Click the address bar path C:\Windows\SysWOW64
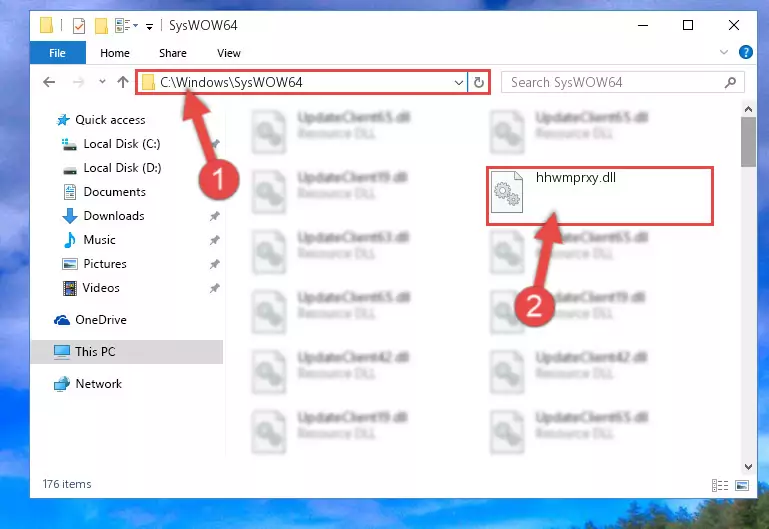Image resolution: width=769 pixels, height=529 pixels. coord(231,82)
